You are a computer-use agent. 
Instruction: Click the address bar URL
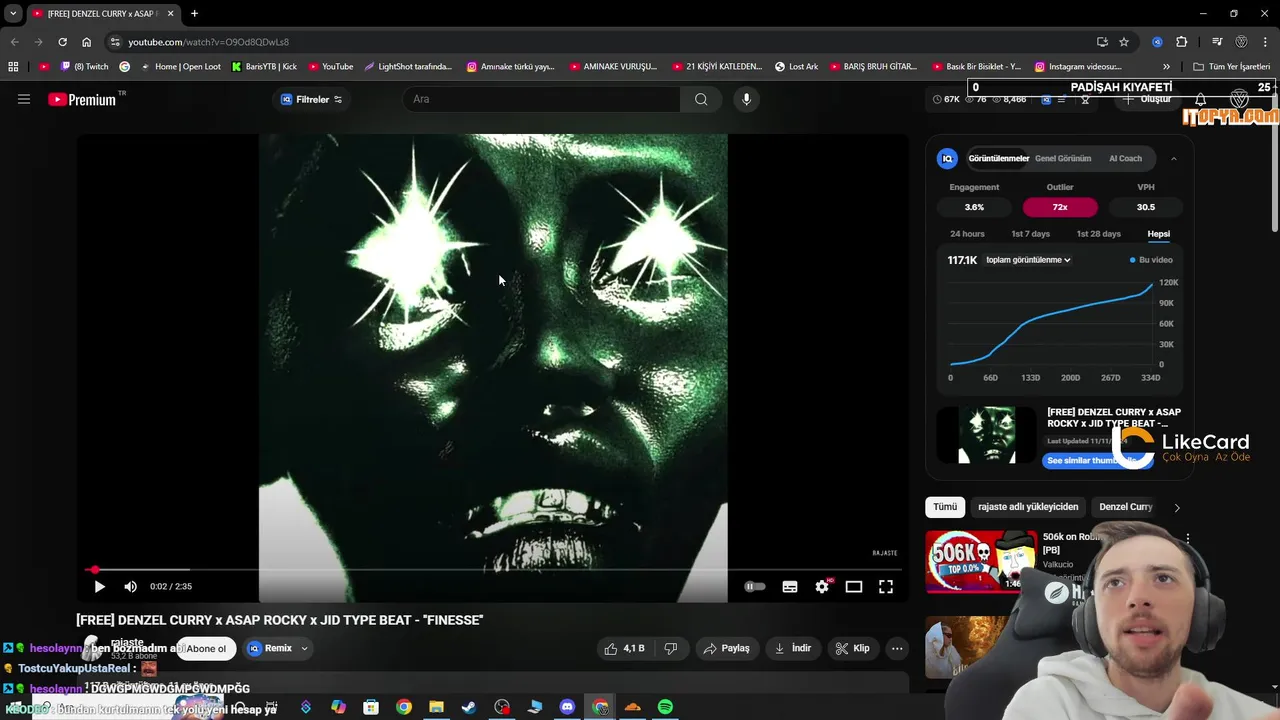point(208,42)
